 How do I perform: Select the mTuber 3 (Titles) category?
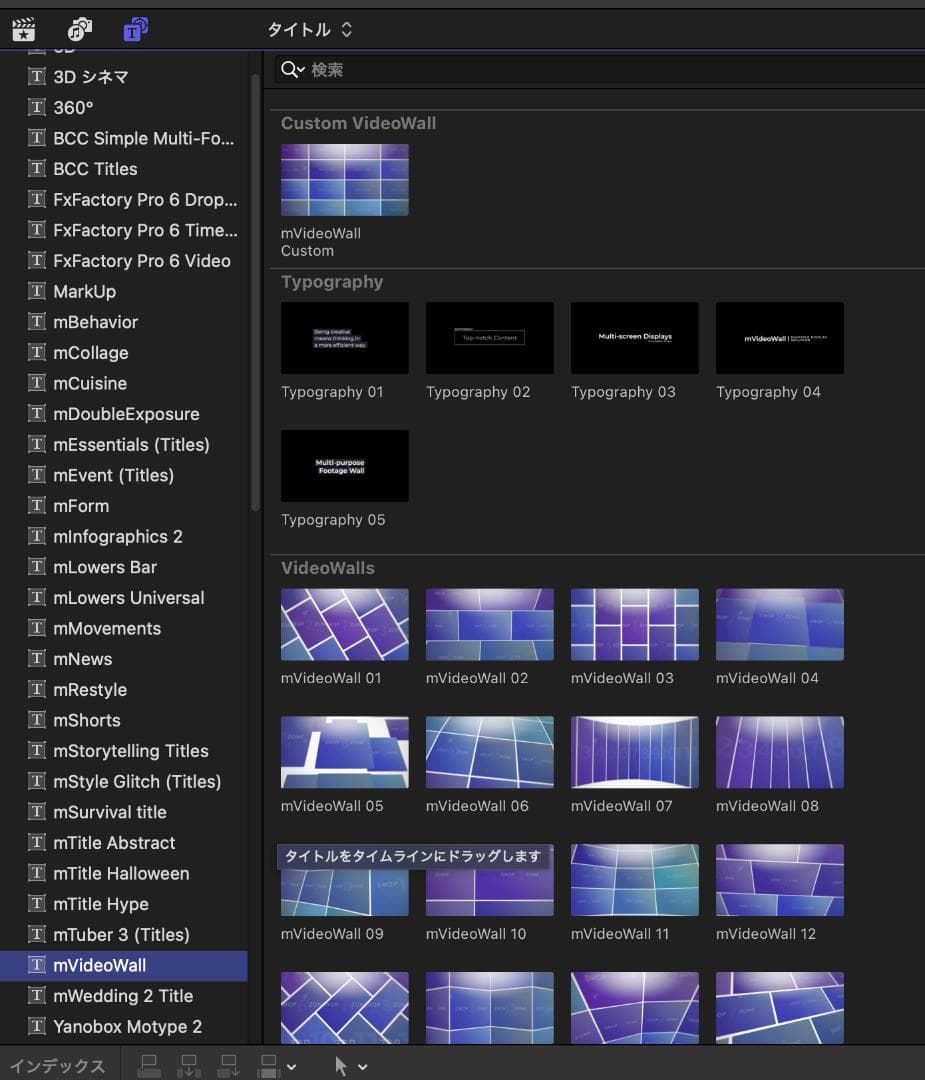121,935
